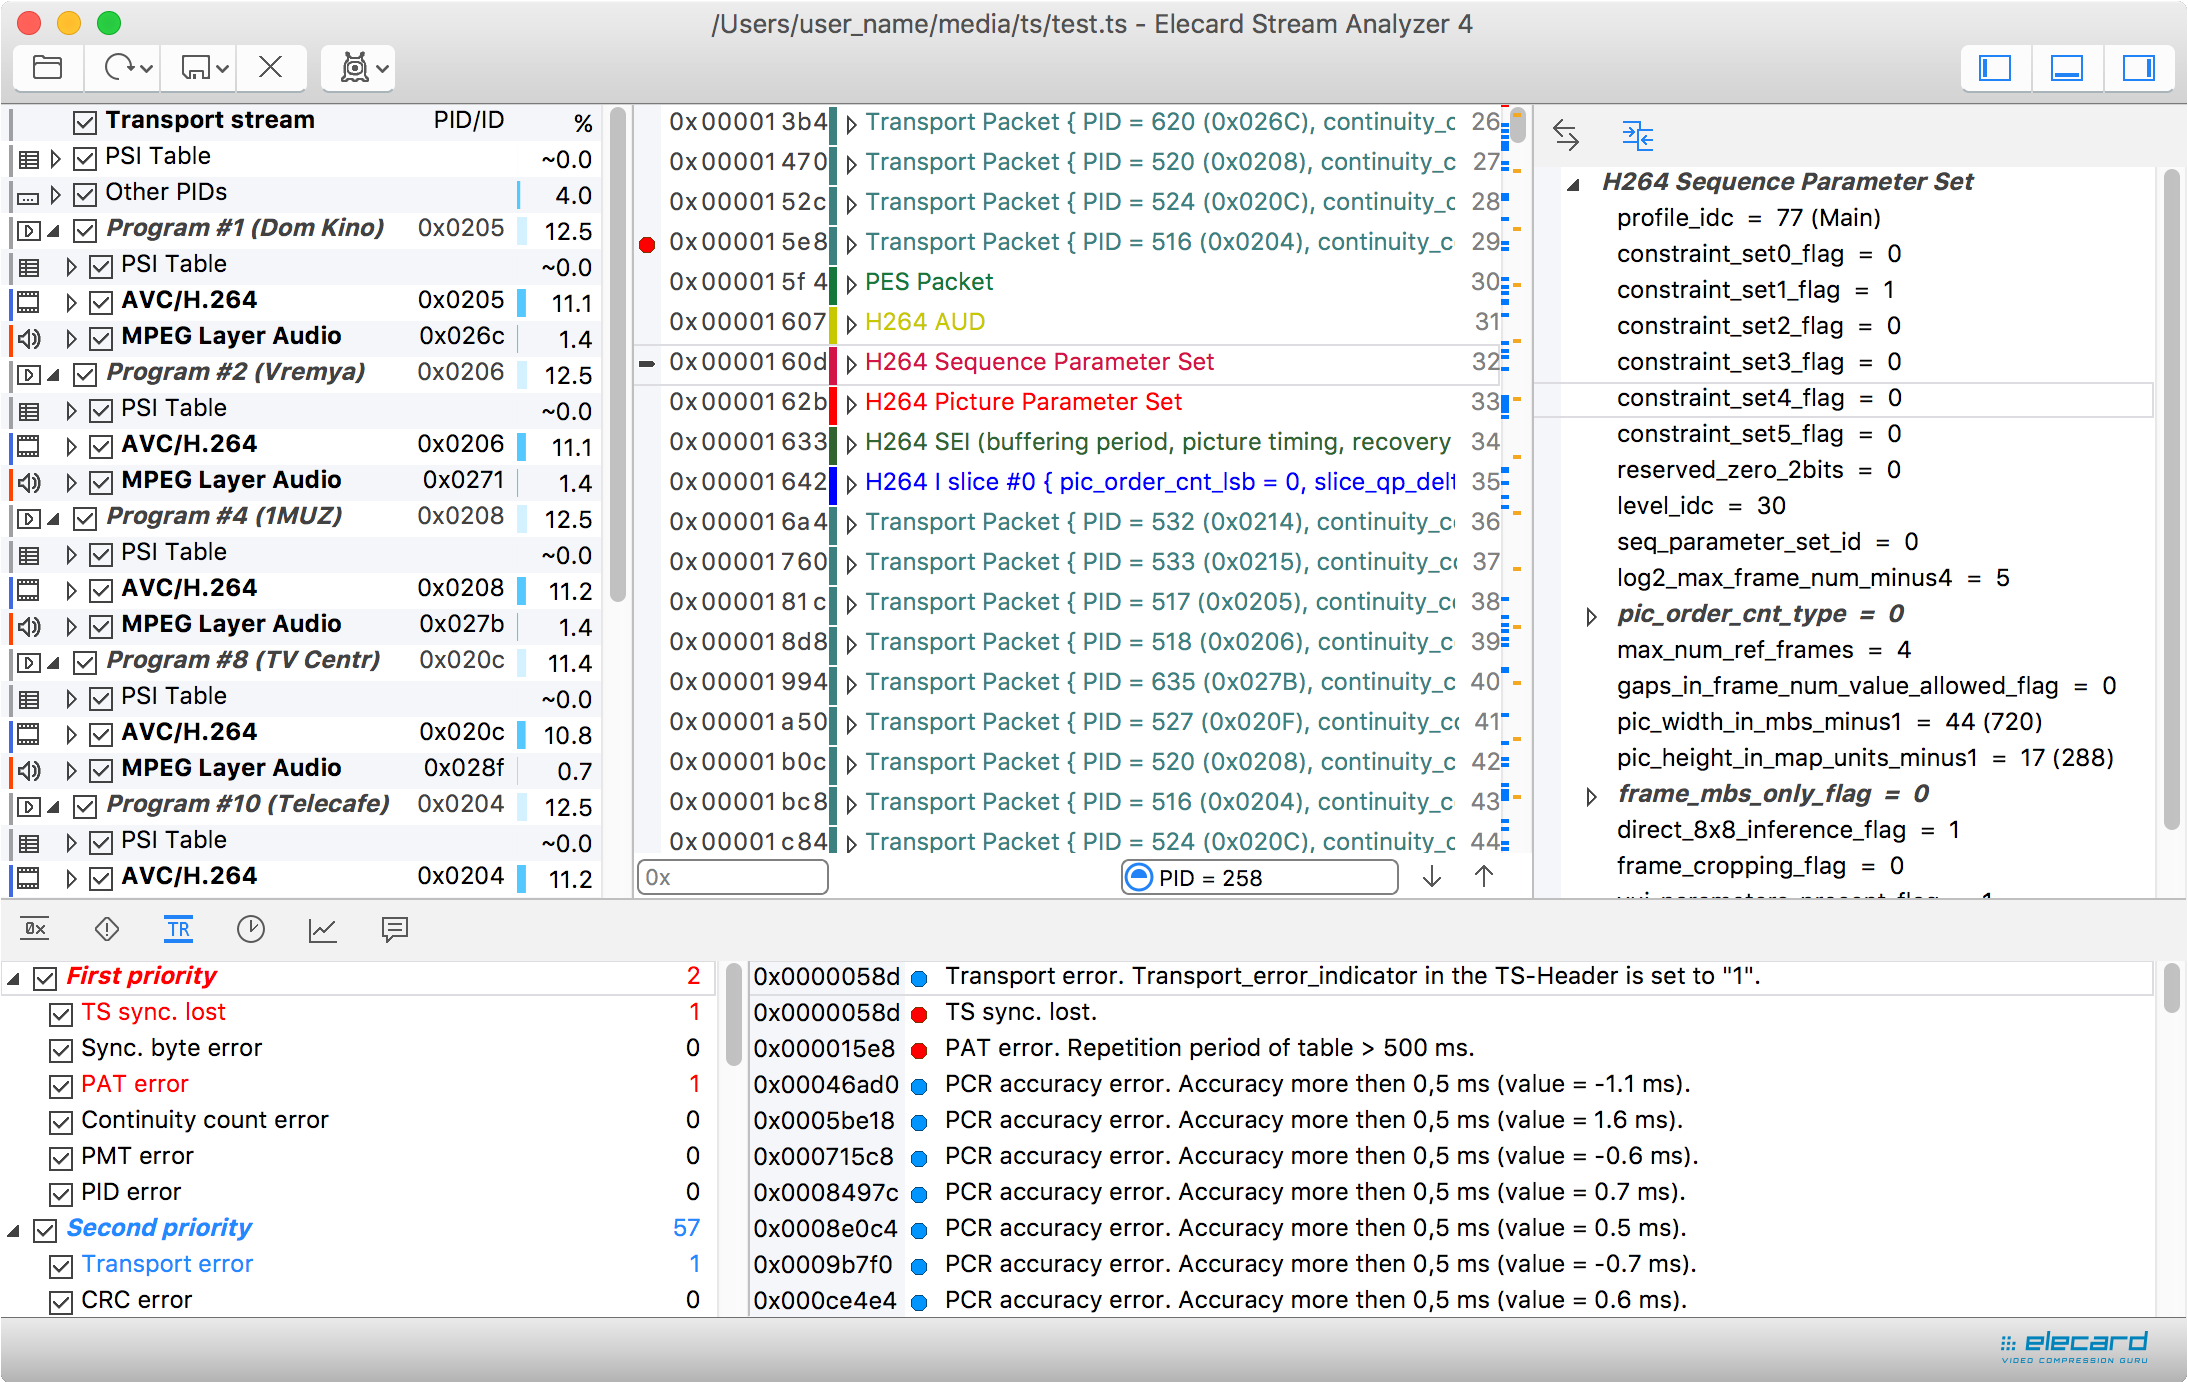Open the Elecard logo link

[x=2074, y=1346]
